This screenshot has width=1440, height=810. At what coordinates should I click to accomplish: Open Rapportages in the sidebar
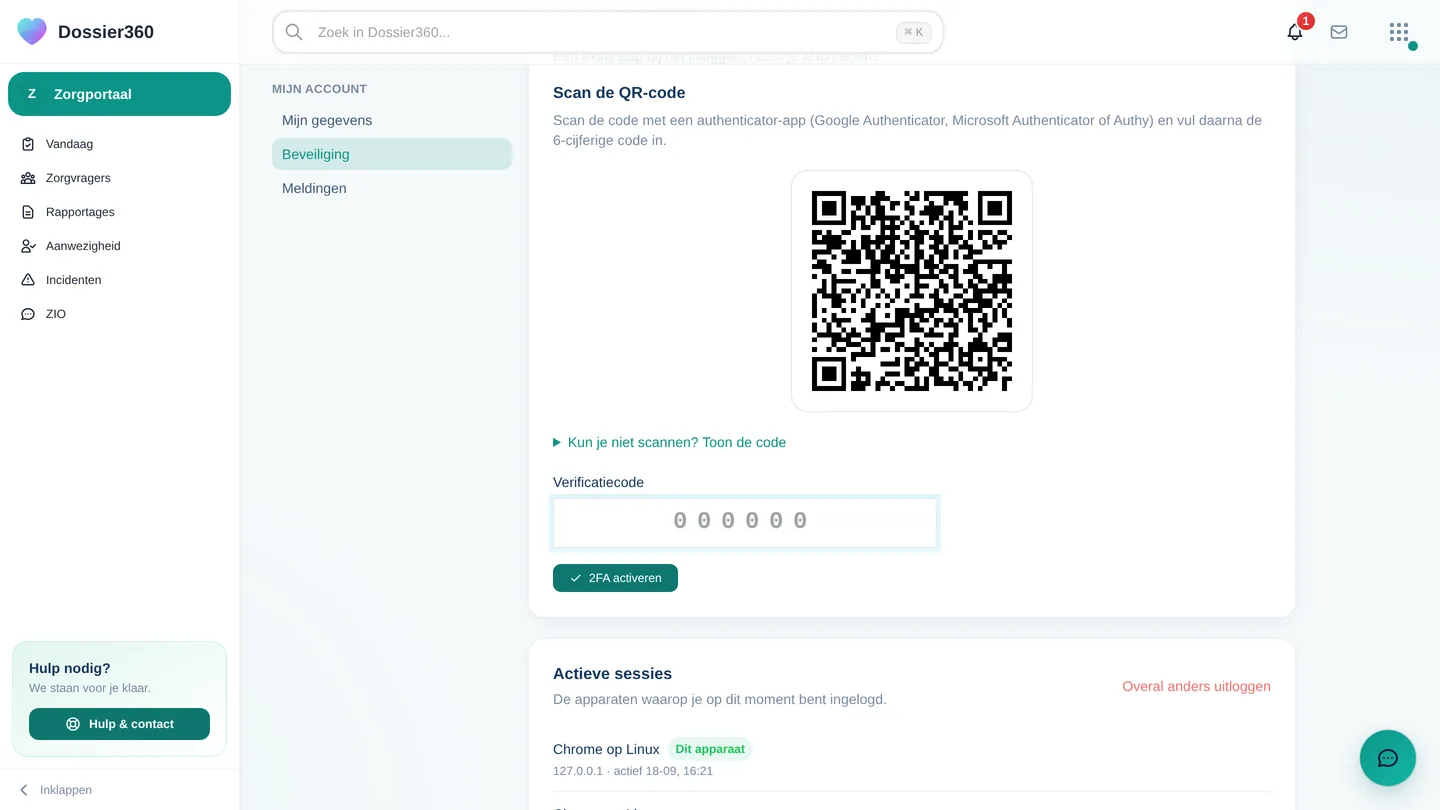[119, 212]
